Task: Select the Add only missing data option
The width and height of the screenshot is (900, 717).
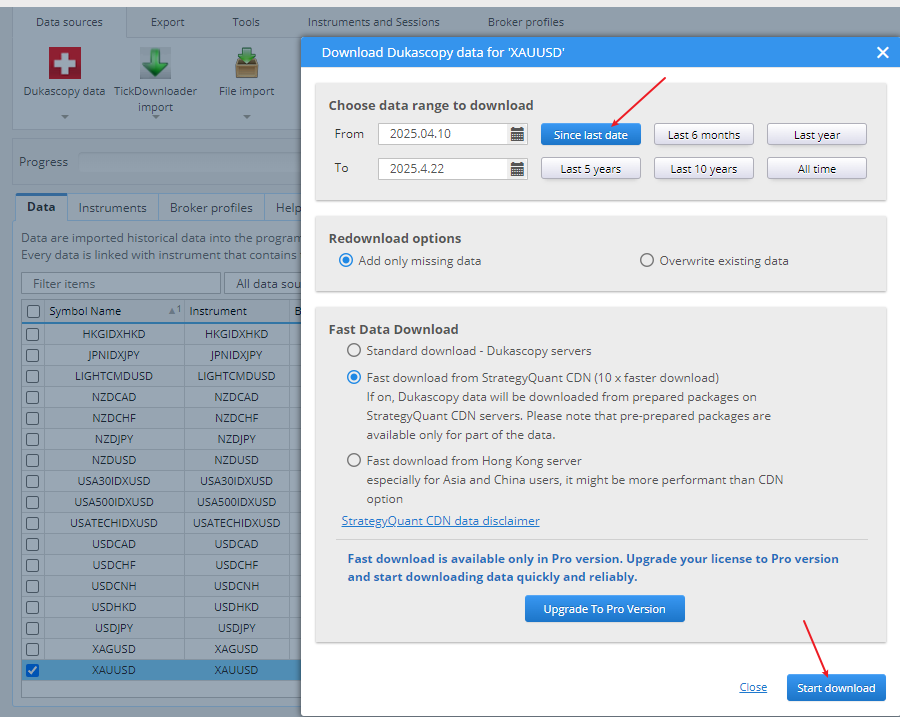Action: coord(346,261)
